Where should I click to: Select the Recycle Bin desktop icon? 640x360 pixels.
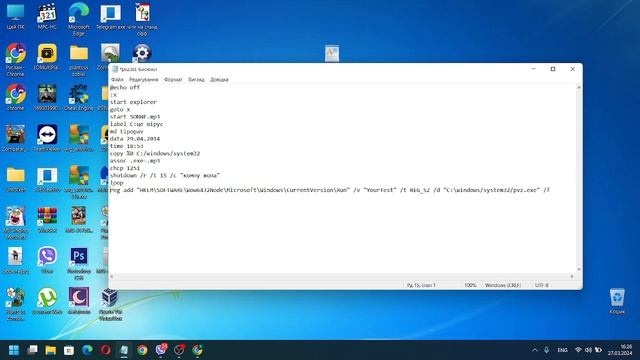(x=617, y=301)
